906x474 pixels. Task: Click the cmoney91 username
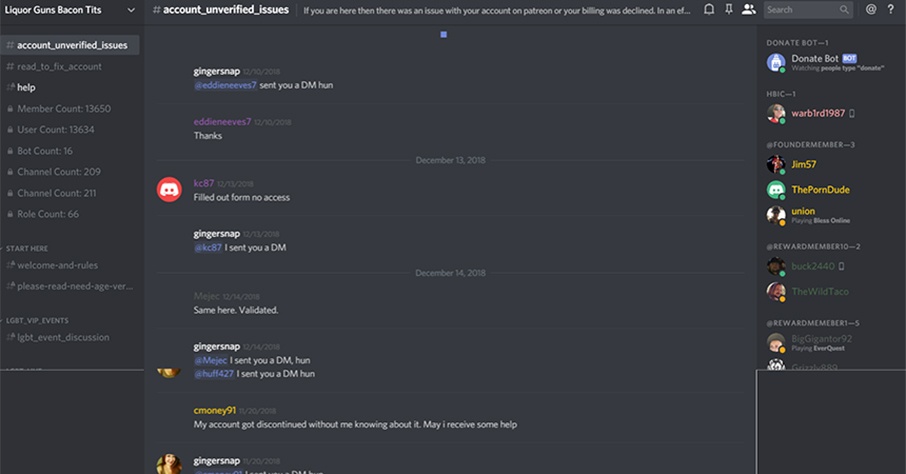215,410
